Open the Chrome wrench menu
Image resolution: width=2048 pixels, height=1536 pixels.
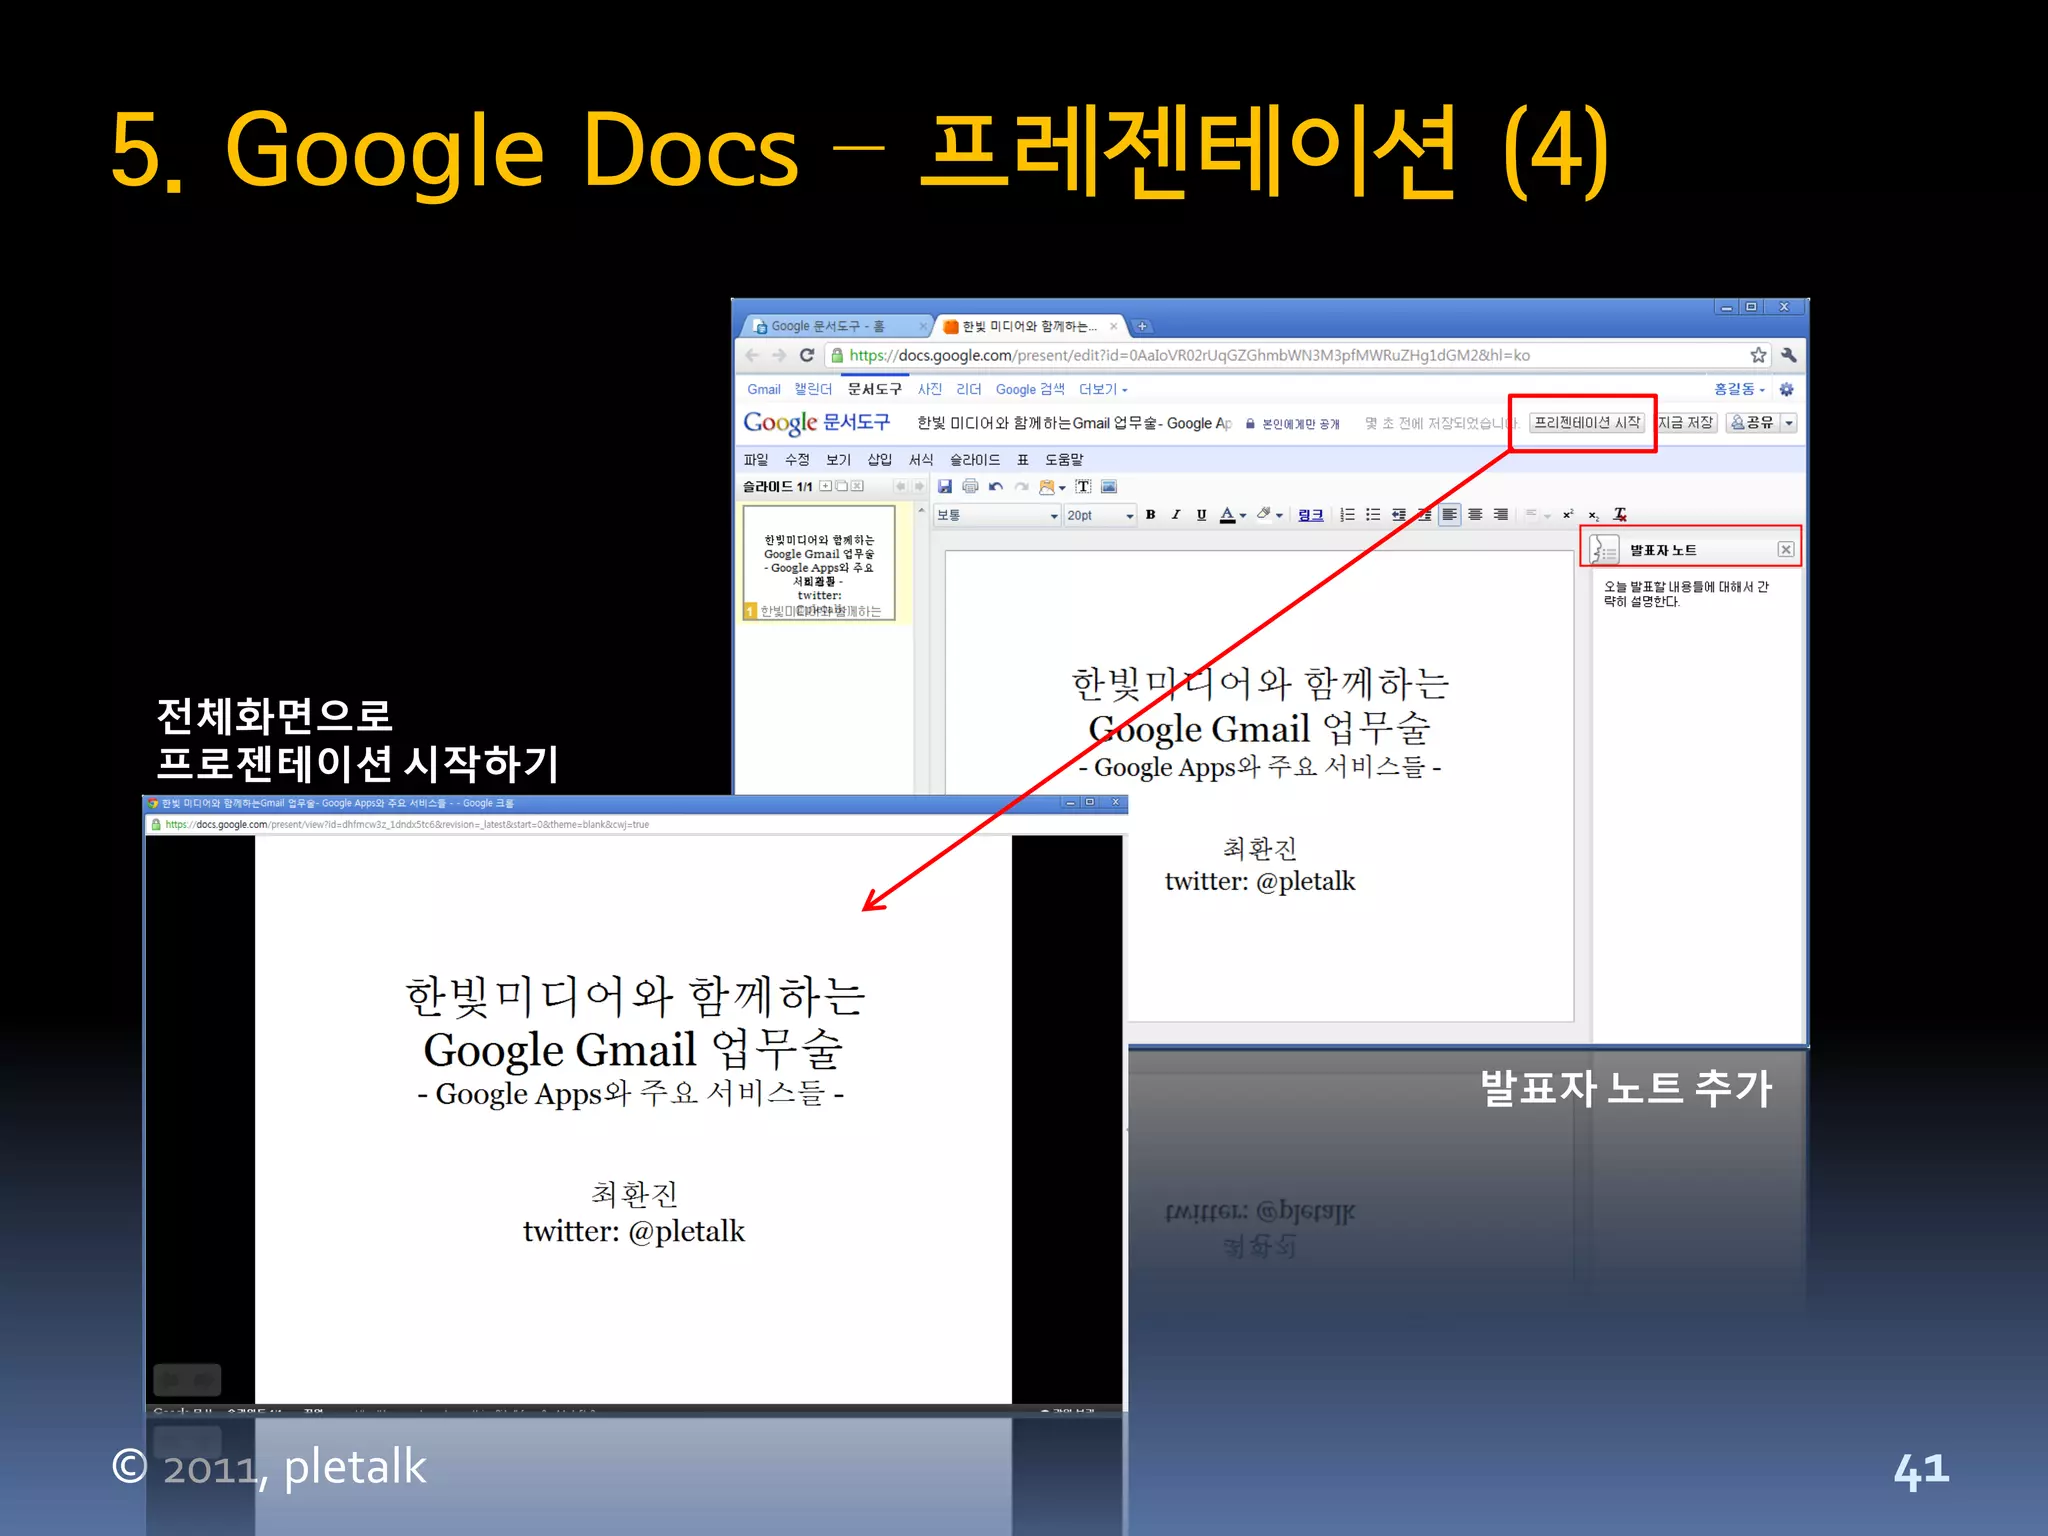1789,356
